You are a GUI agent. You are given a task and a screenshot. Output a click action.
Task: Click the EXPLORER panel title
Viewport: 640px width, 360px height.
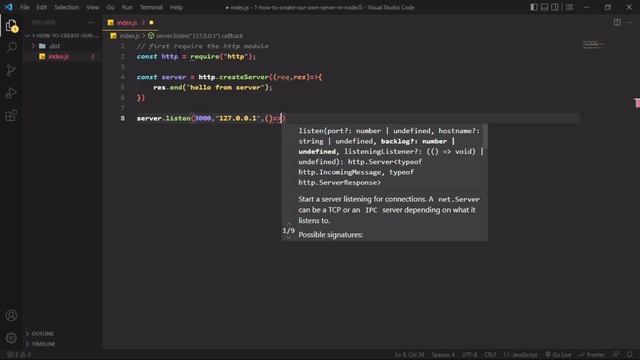44,22
